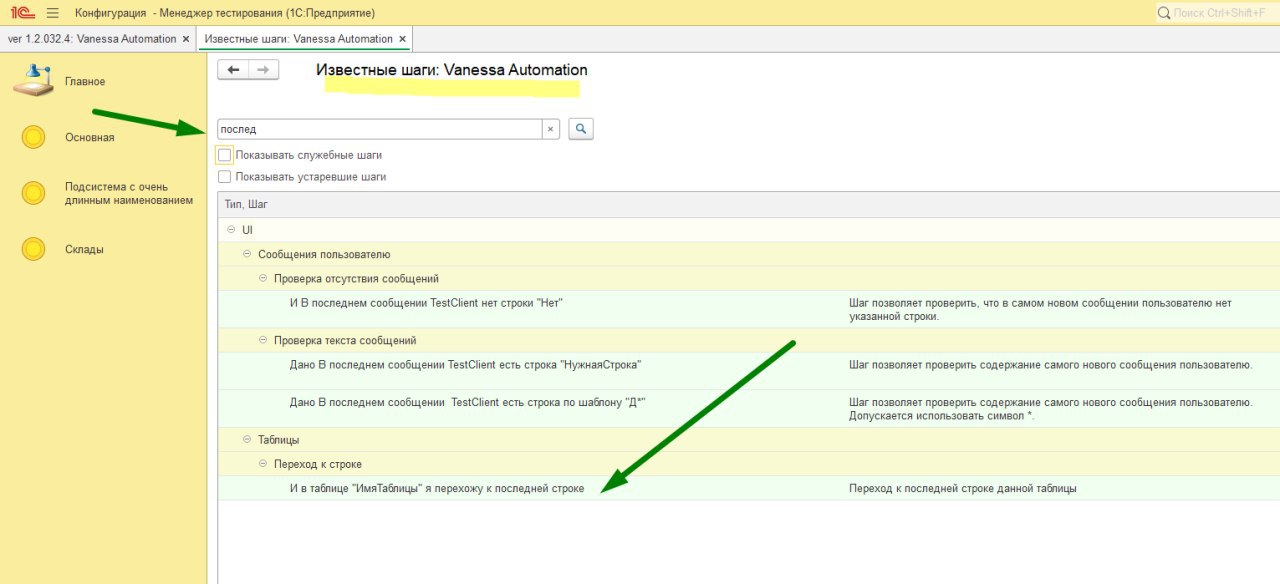
Task: Click the yellow circle icon beside Склады
Action: [33, 249]
